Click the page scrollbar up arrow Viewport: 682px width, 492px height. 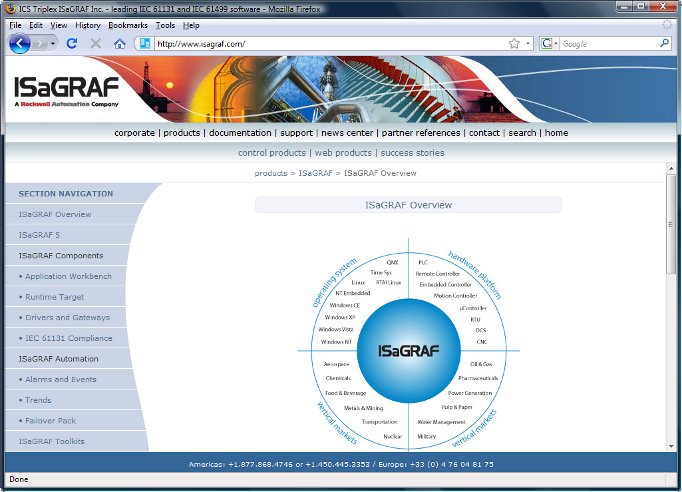[x=671, y=168]
